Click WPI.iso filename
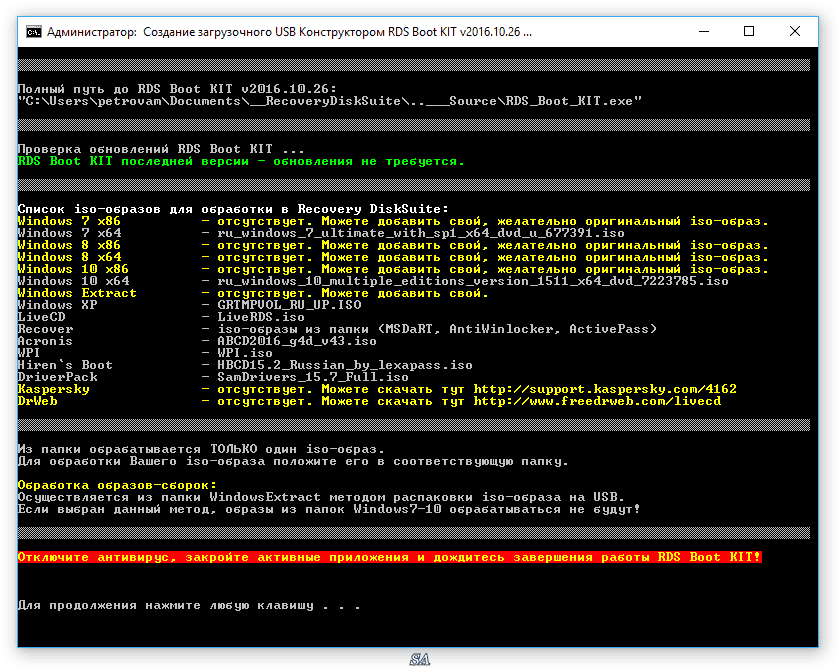This screenshot has height=670, width=840. (x=245, y=353)
